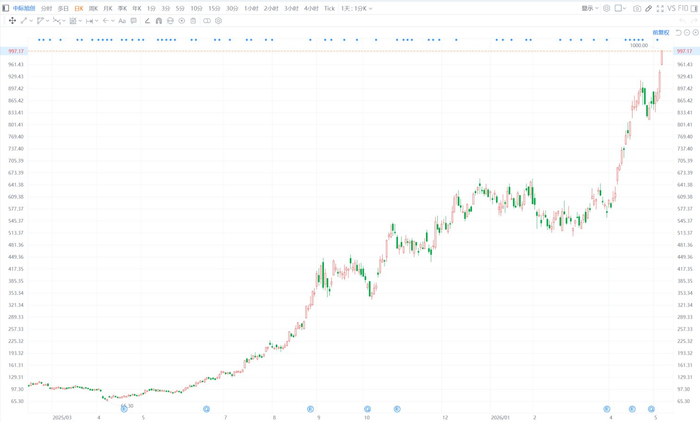Enter fullscreen chart mode

click(x=660, y=8)
